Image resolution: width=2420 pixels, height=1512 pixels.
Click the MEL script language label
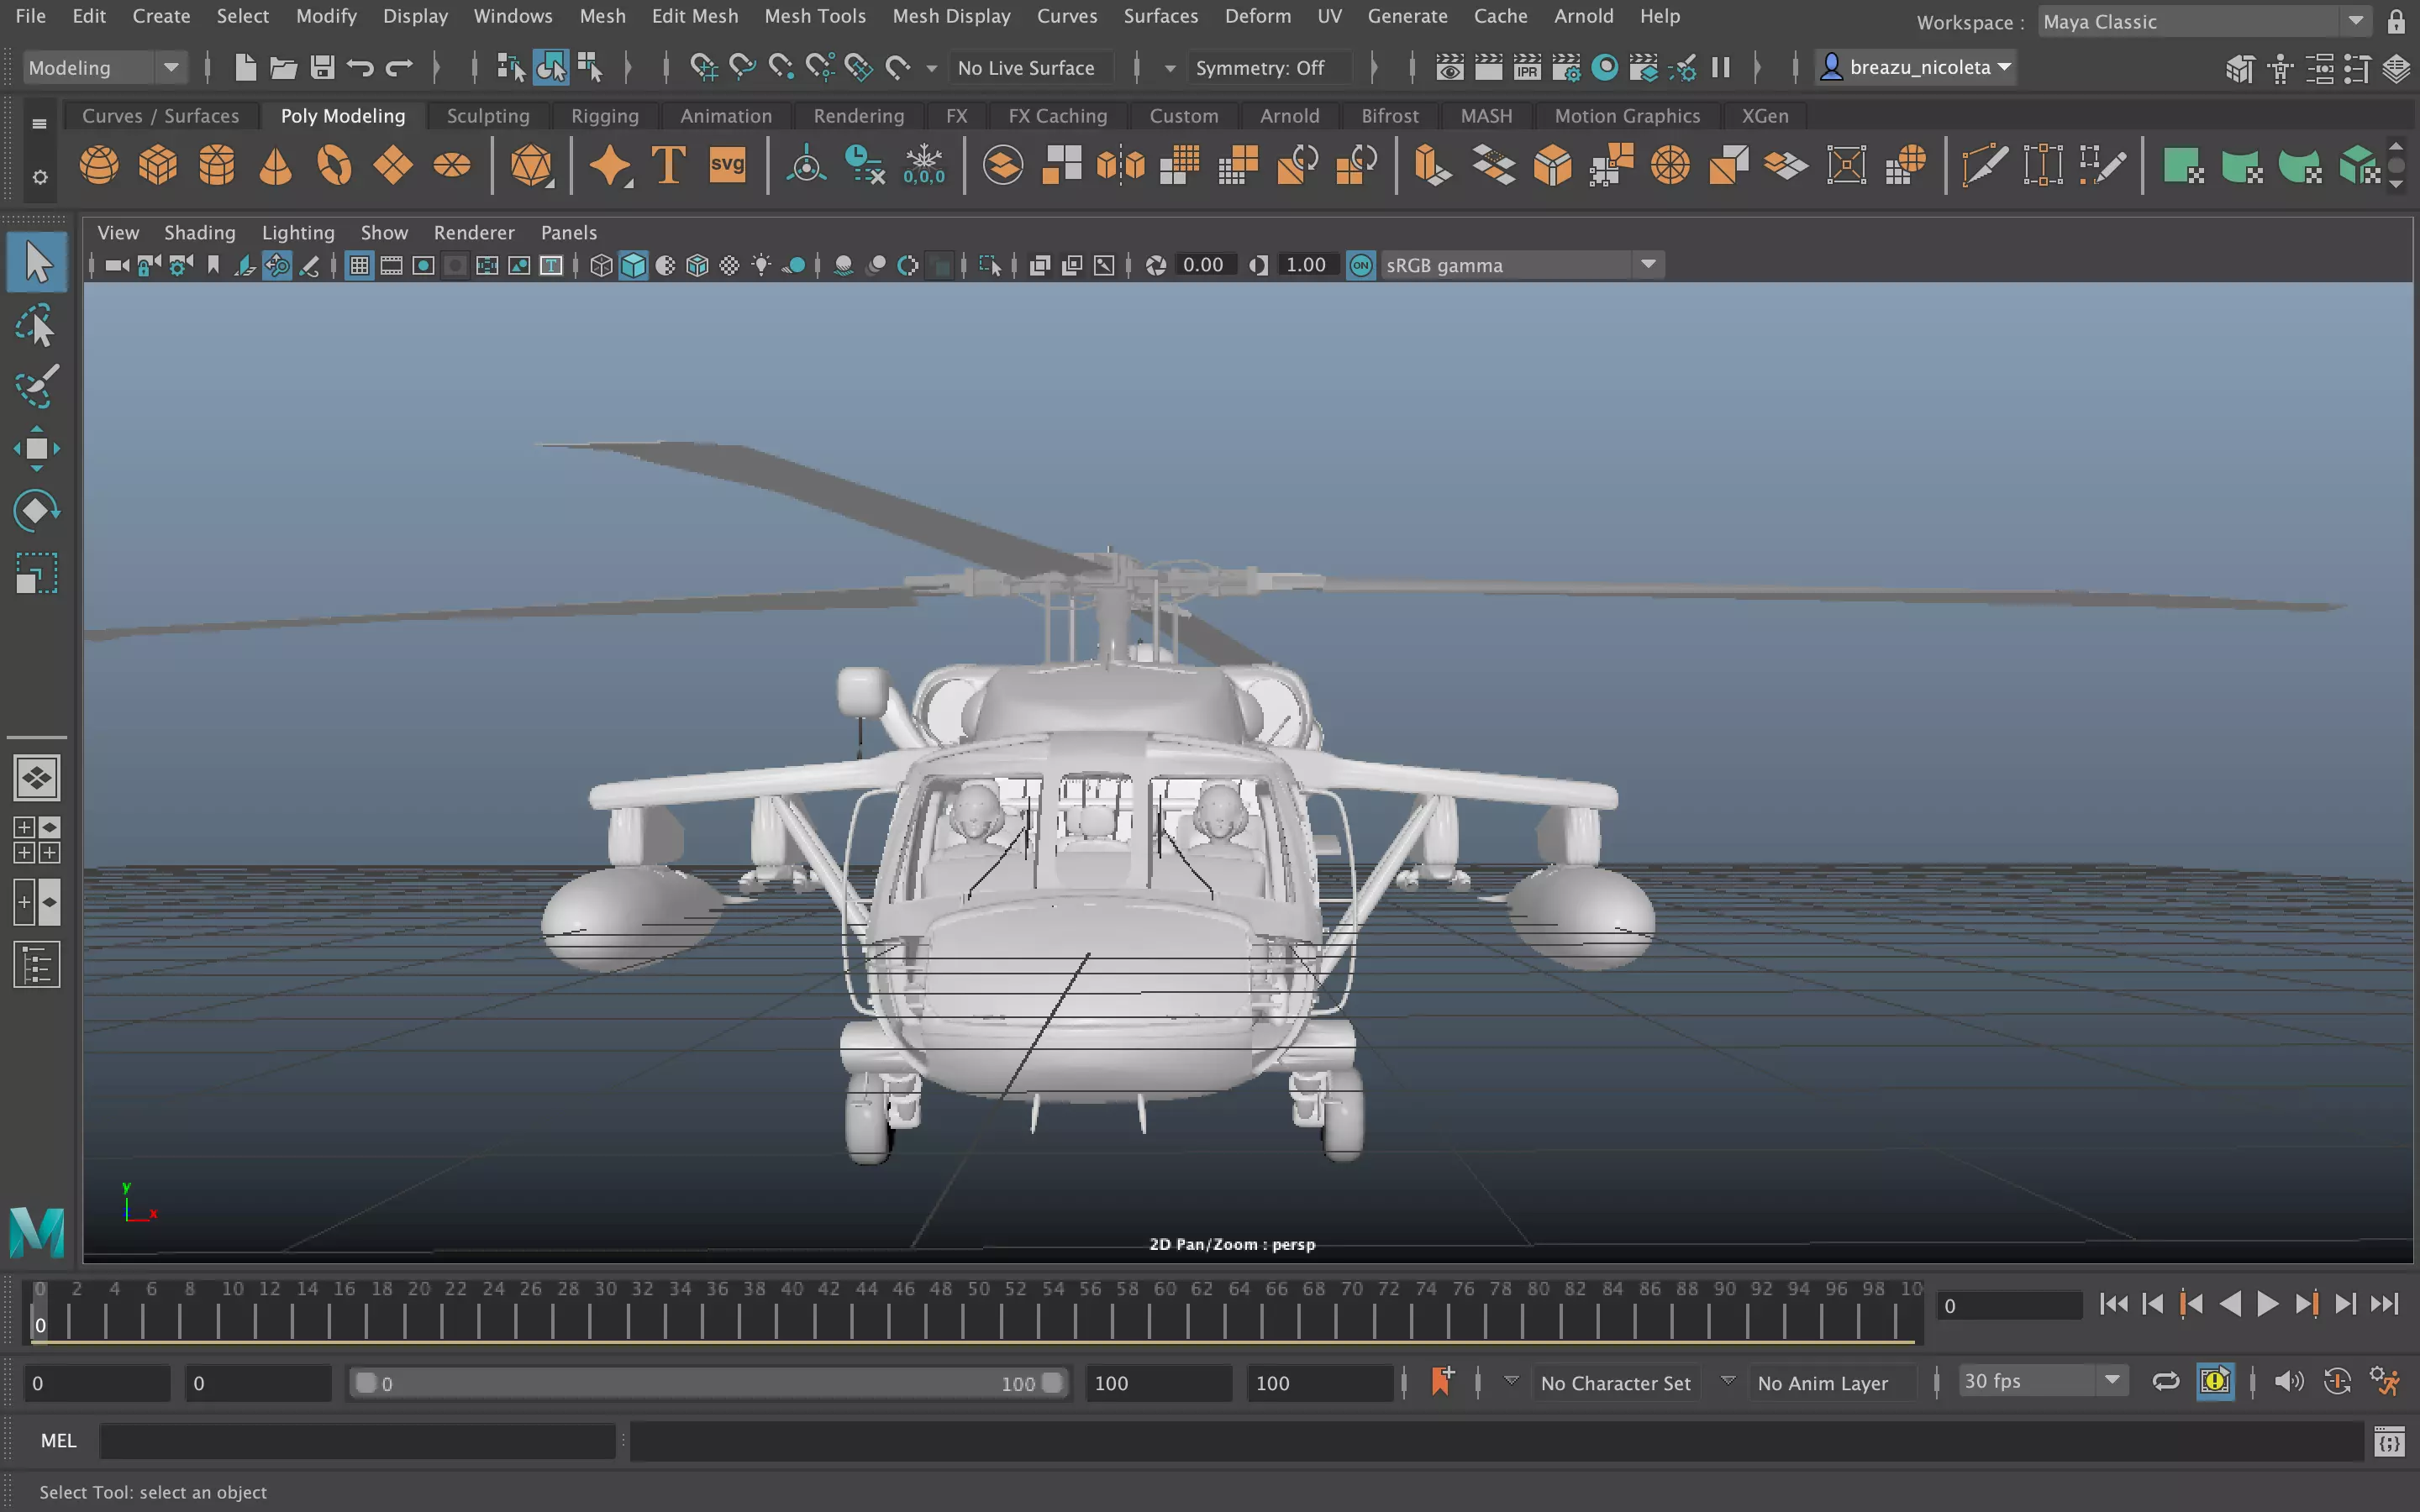(58, 1440)
